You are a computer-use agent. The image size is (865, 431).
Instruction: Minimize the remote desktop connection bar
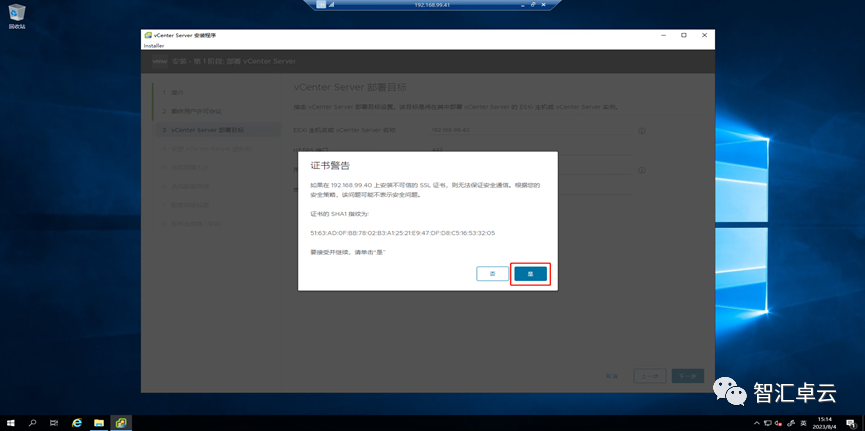pyautogui.click(x=522, y=4)
